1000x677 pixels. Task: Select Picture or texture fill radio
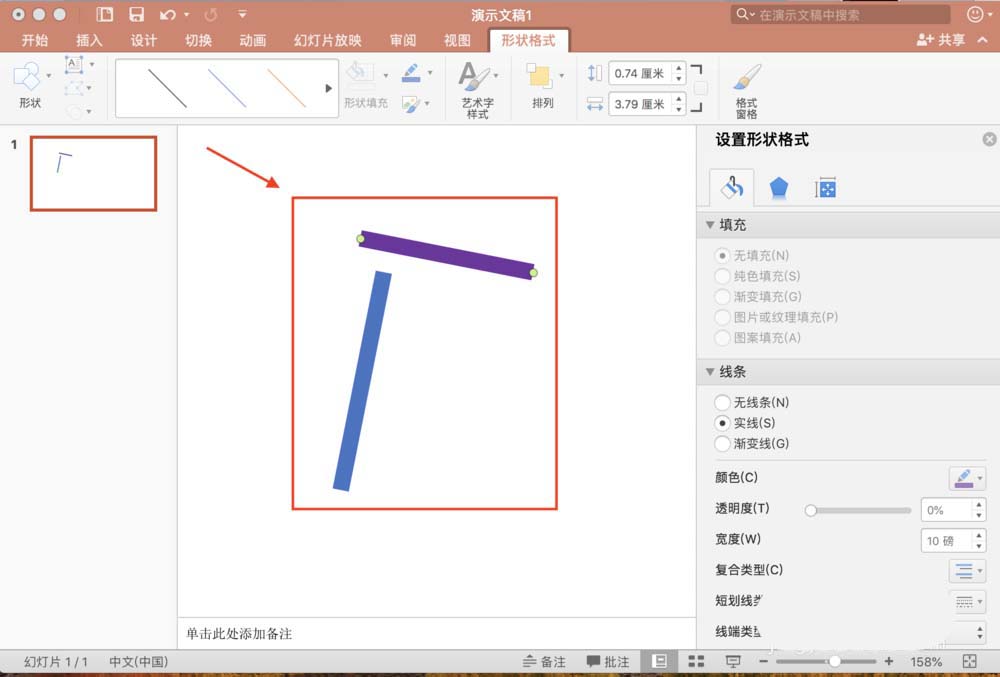click(722, 317)
